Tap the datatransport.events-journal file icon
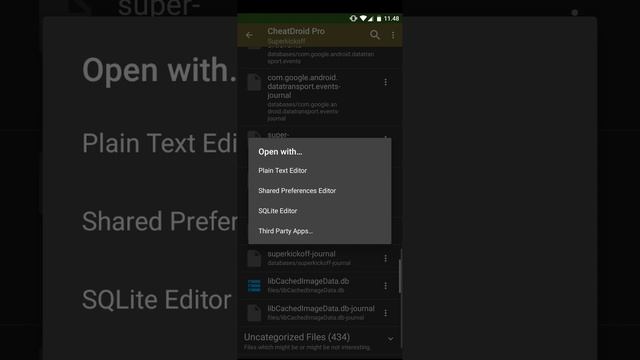Viewport: 640px width, 360px height. tap(254, 82)
